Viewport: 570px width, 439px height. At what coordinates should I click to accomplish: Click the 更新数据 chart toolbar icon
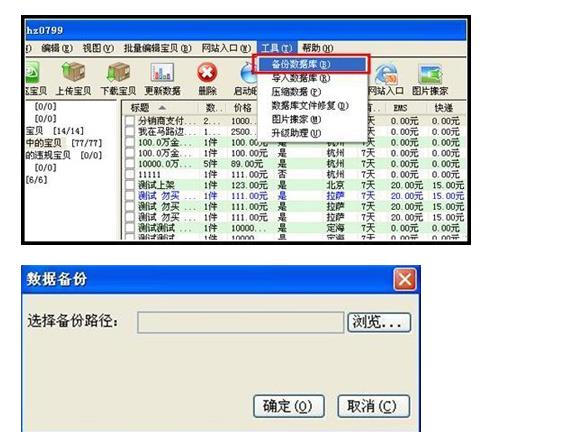pos(162,72)
